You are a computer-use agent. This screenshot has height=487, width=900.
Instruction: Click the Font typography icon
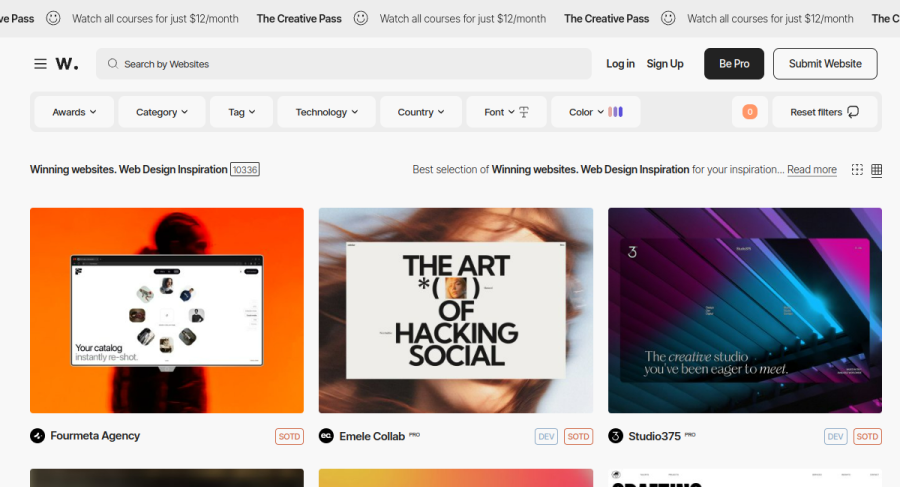[523, 112]
